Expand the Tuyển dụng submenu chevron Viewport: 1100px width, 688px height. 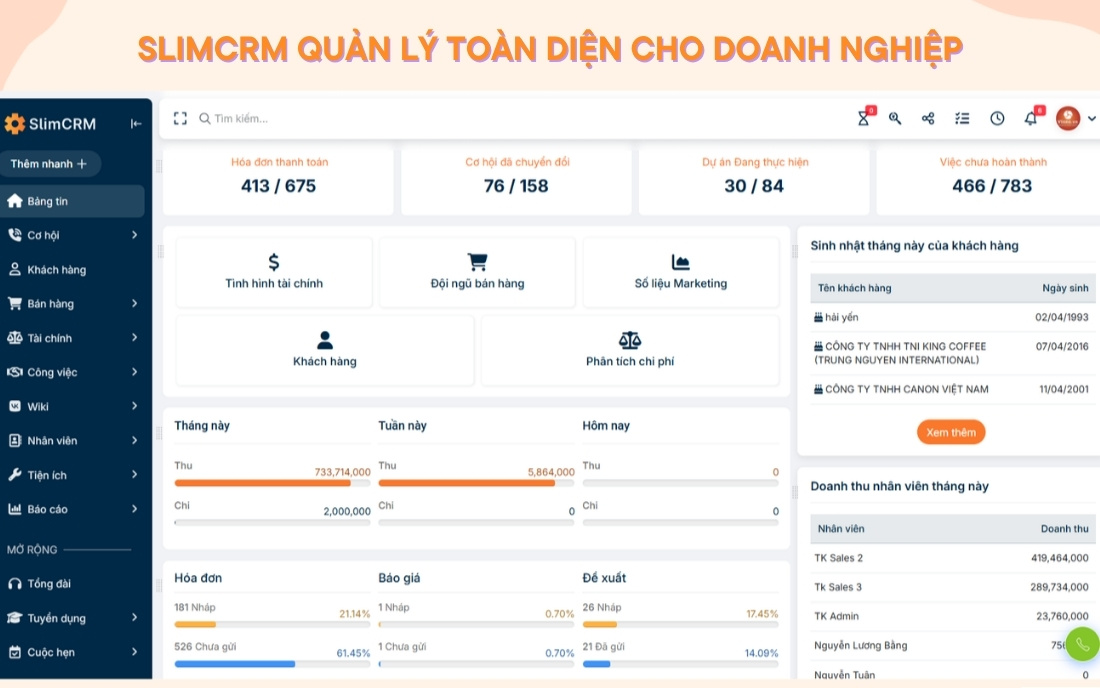click(x=134, y=618)
